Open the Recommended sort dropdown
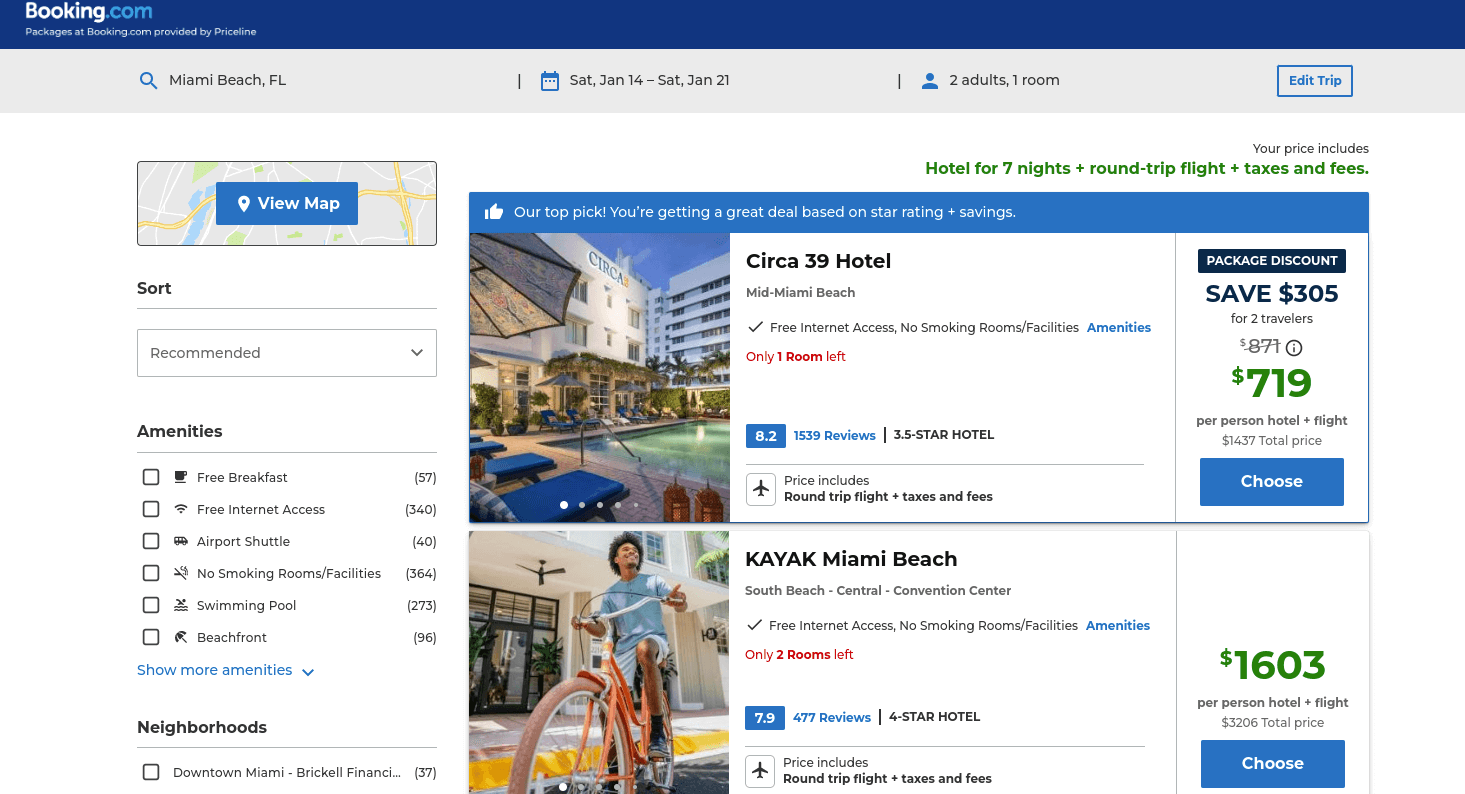 [x=287, y=353]
